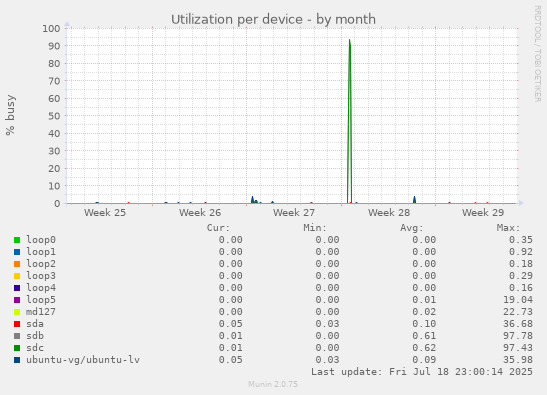Click the sda red color swatch

[x=17, y=324]
